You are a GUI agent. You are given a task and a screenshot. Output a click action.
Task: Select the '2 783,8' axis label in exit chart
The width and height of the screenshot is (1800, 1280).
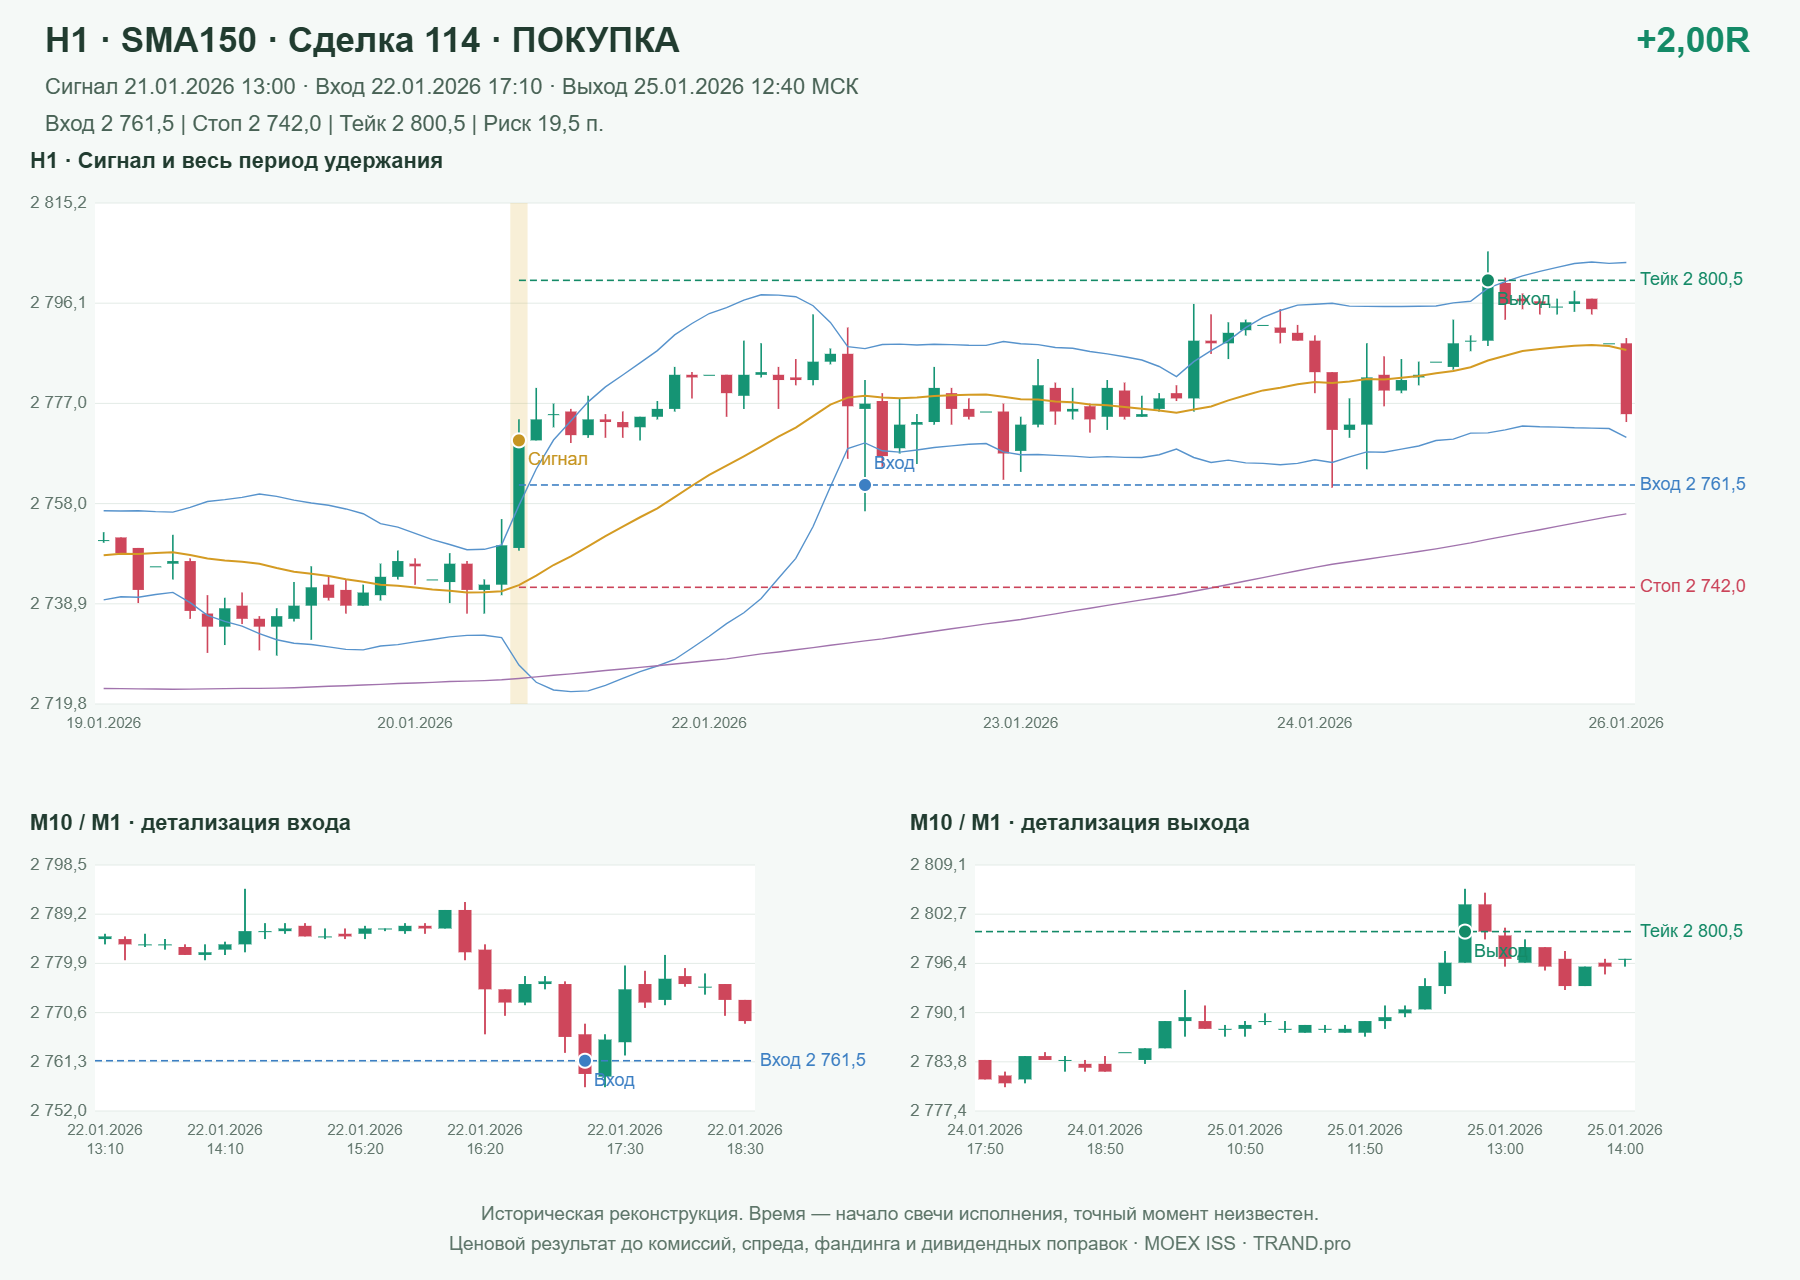coord(939,1061)
